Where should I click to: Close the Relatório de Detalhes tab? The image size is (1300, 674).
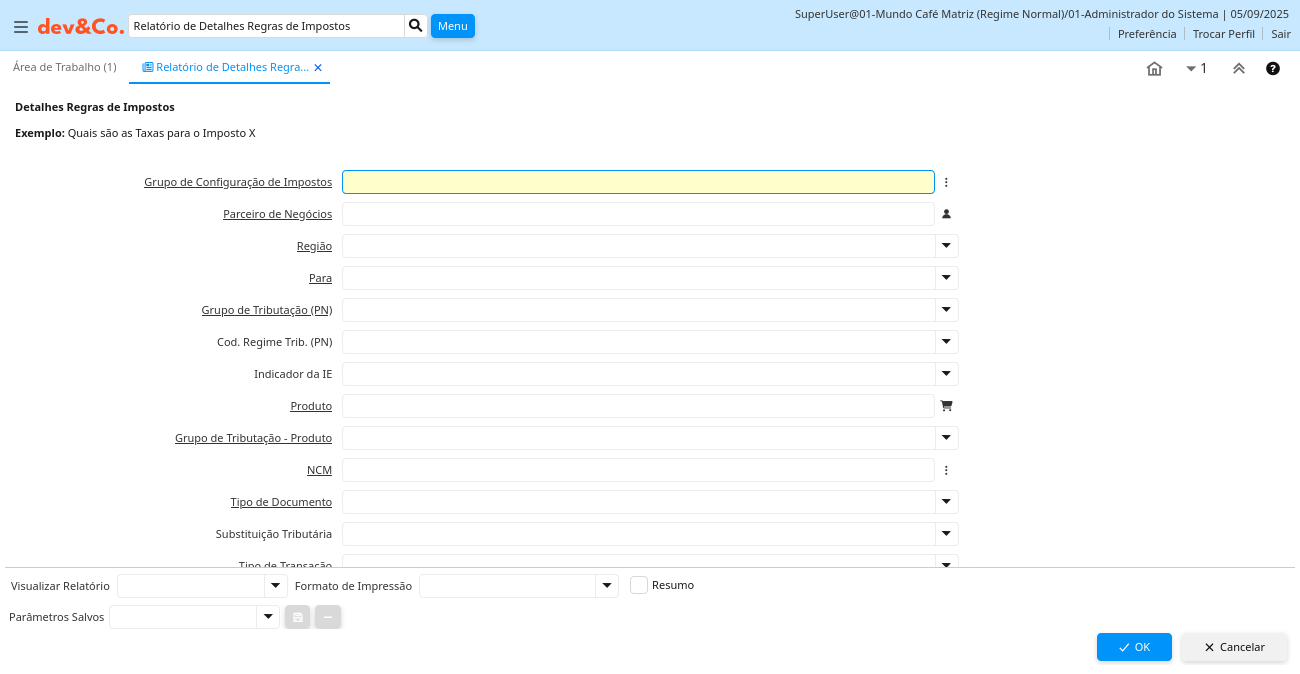(318, 68)
